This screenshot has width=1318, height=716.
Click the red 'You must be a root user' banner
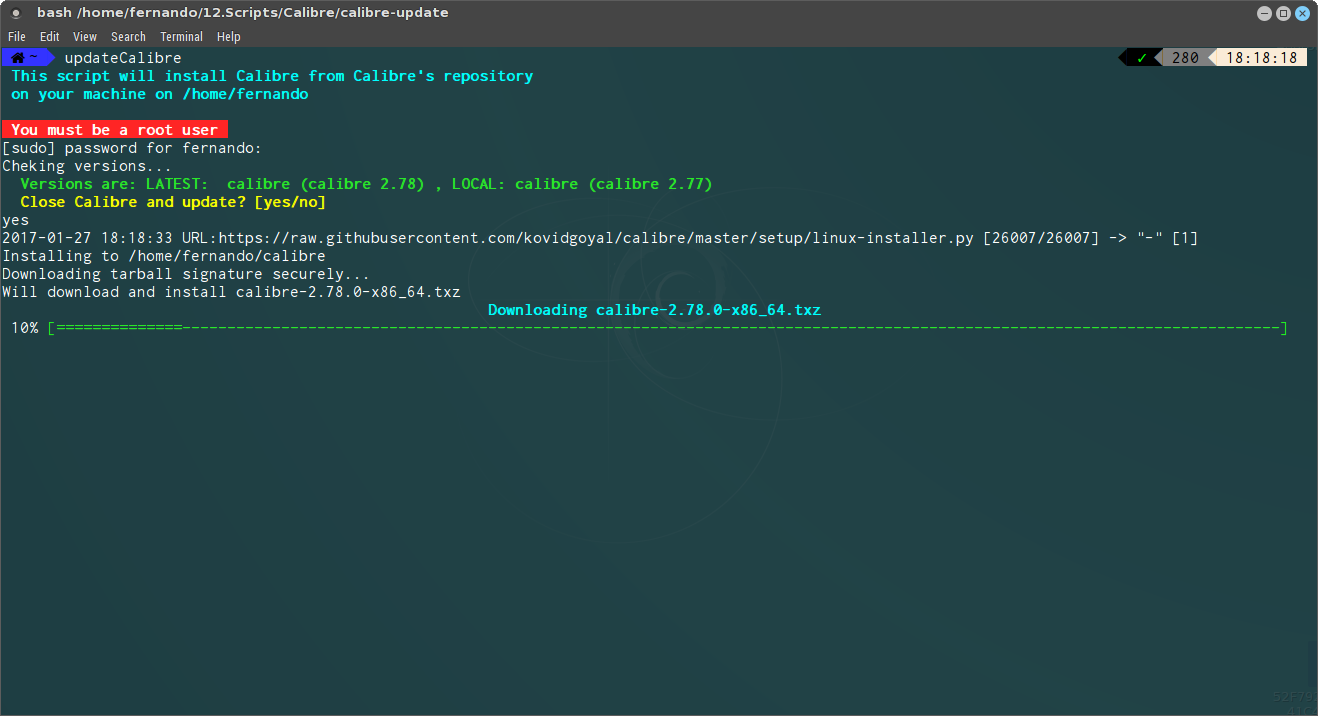(115, 130)
